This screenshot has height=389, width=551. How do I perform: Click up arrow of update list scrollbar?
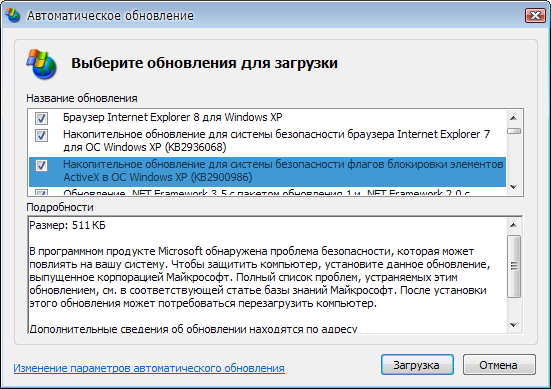coord(513,118)
